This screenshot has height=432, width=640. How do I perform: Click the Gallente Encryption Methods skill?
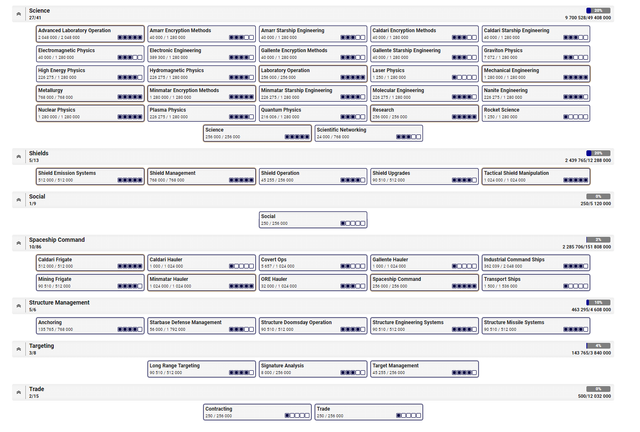click(313, 54)
